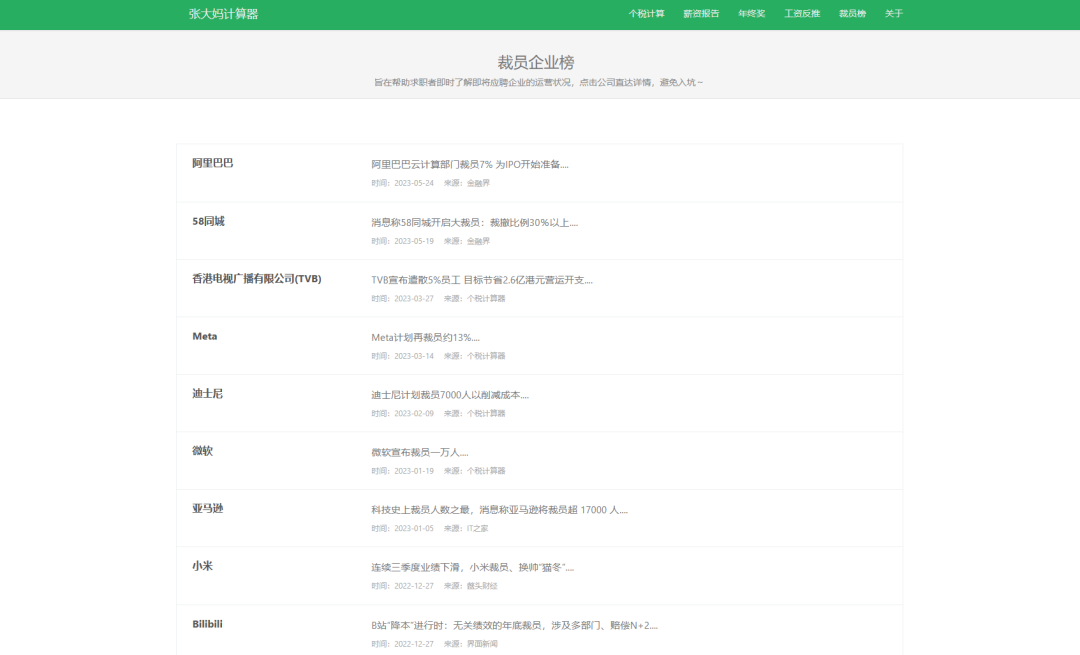The image size is (1080, 655).
Task: Open the 工资反推 menu item
Action: pos(802,14)
